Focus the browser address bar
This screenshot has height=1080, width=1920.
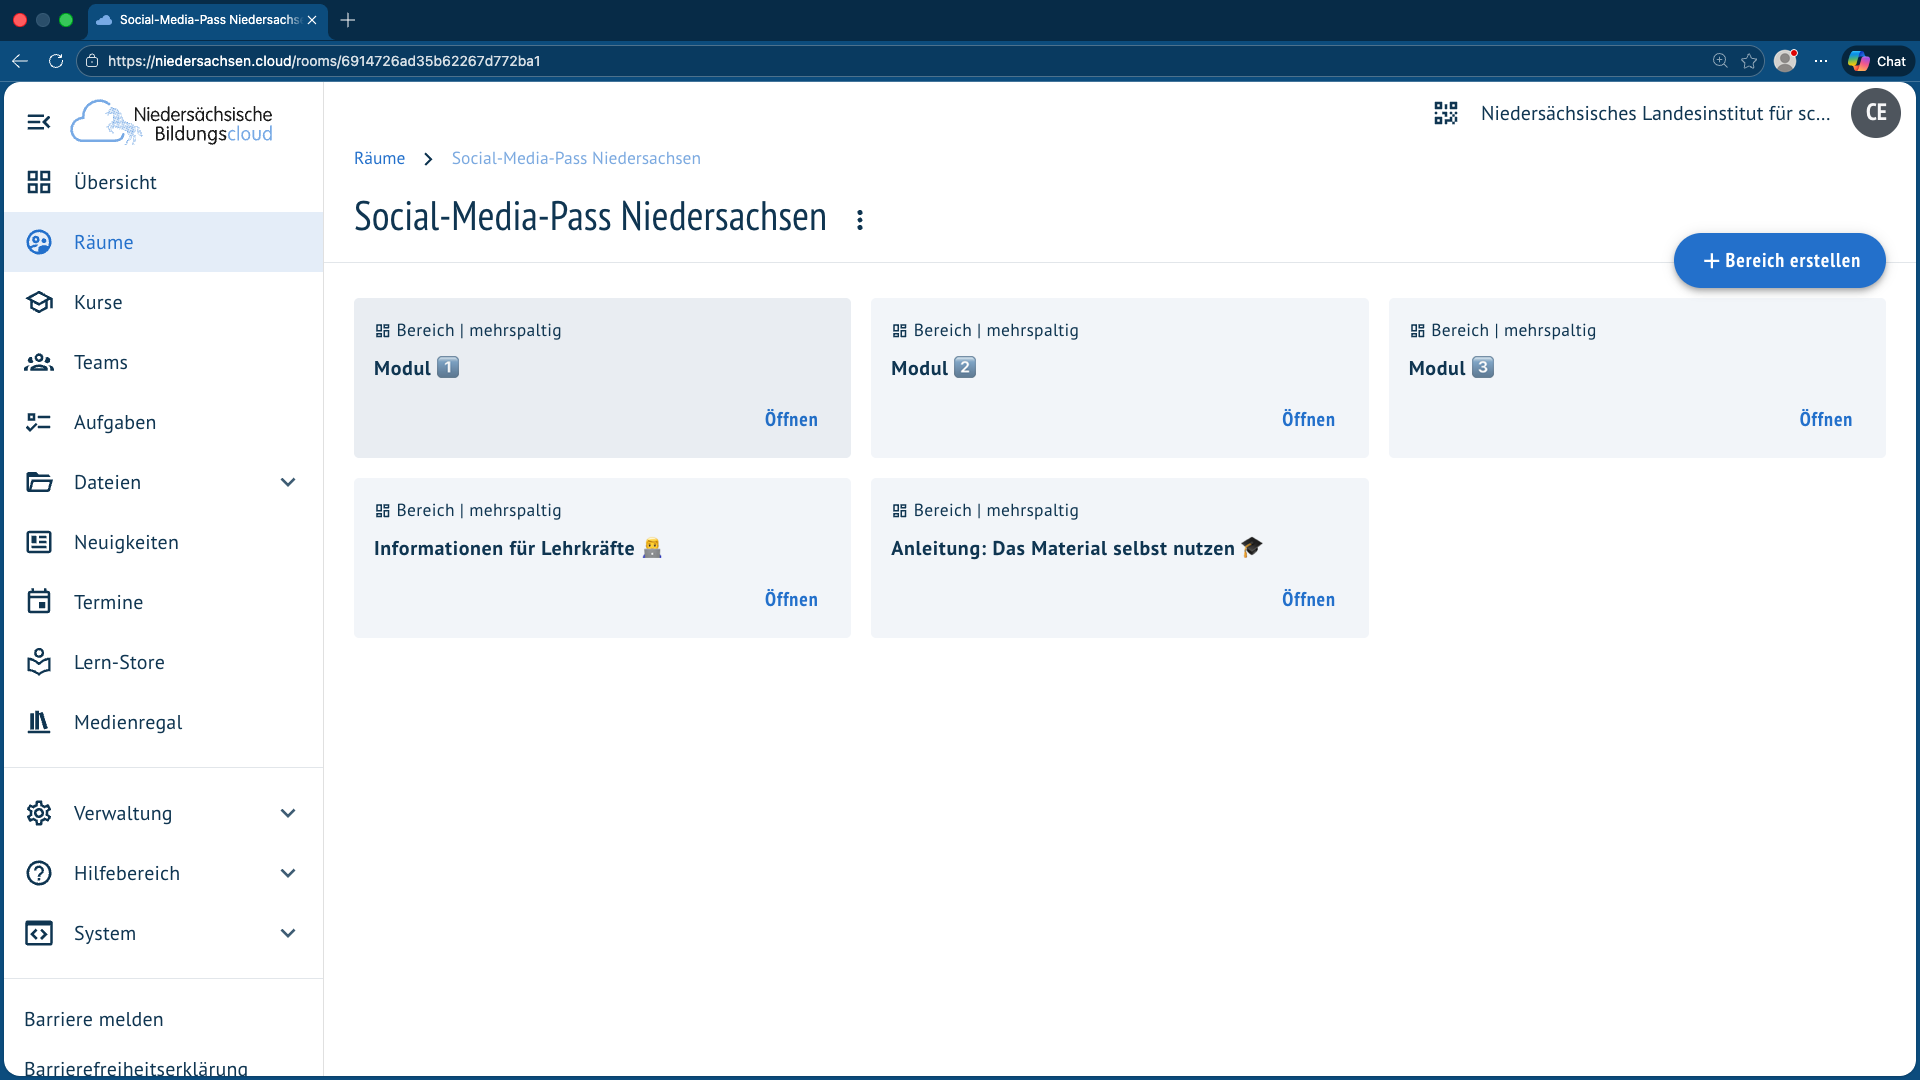click(x=900, y=61)
